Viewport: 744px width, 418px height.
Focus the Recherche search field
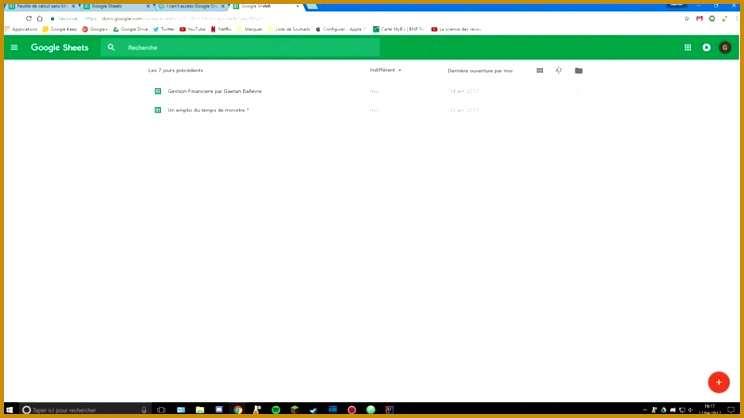point(240,47)
